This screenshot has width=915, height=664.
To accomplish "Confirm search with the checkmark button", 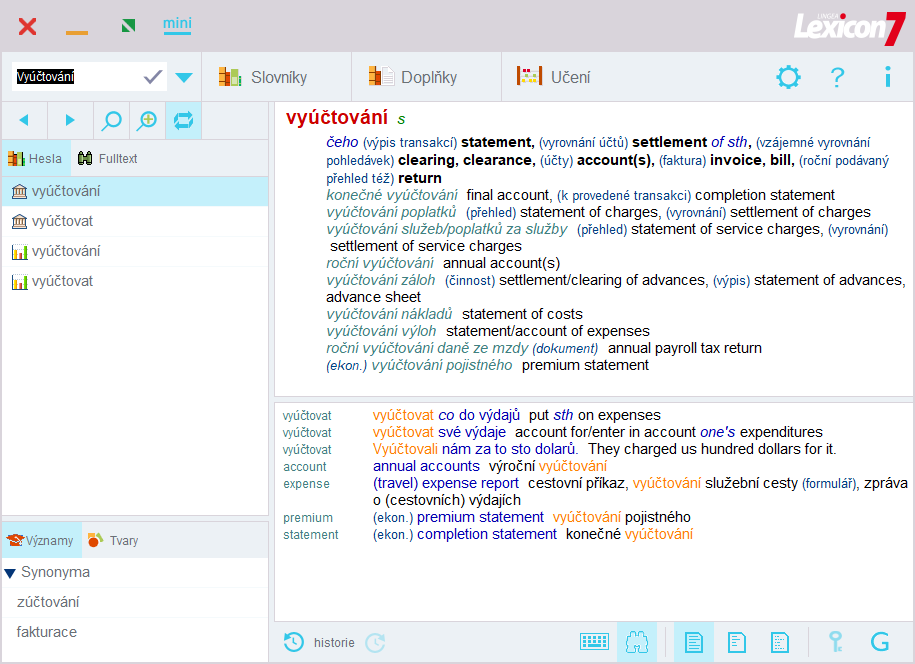I will pyautogui.click(x=151, y=75).
